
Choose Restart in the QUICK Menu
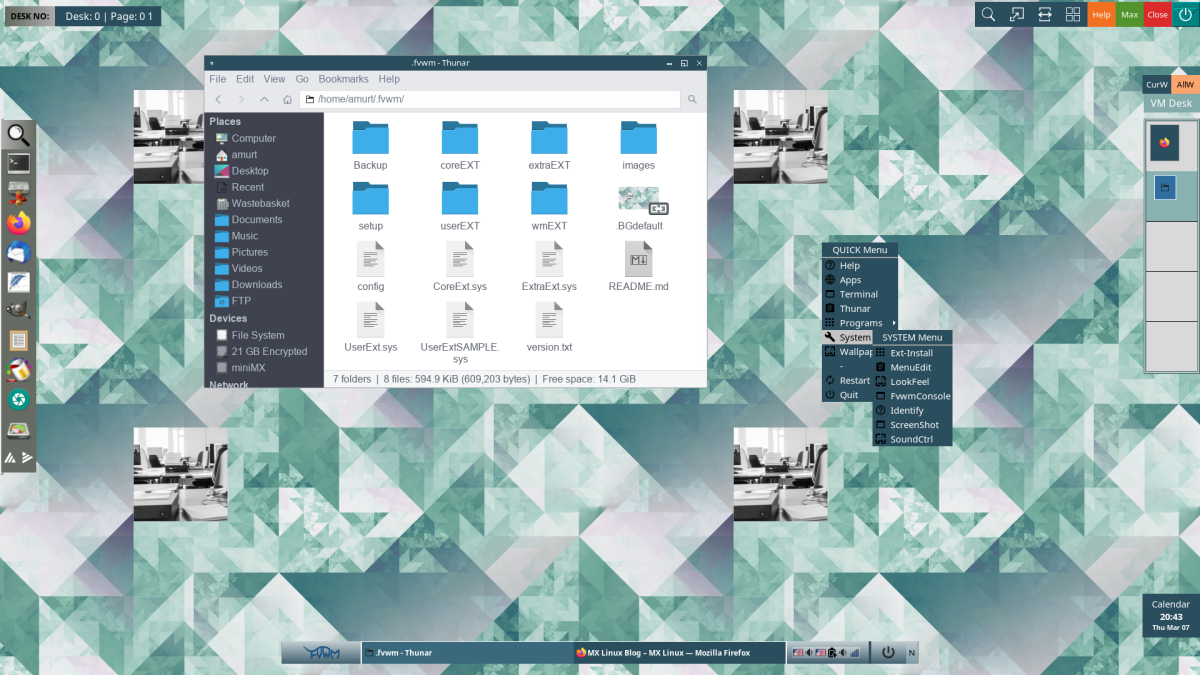[848, 380]
